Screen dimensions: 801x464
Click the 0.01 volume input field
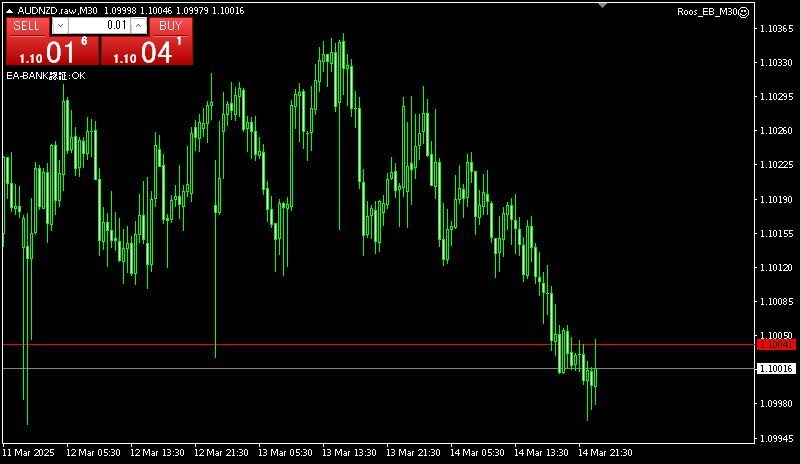[x=98, y=25]
